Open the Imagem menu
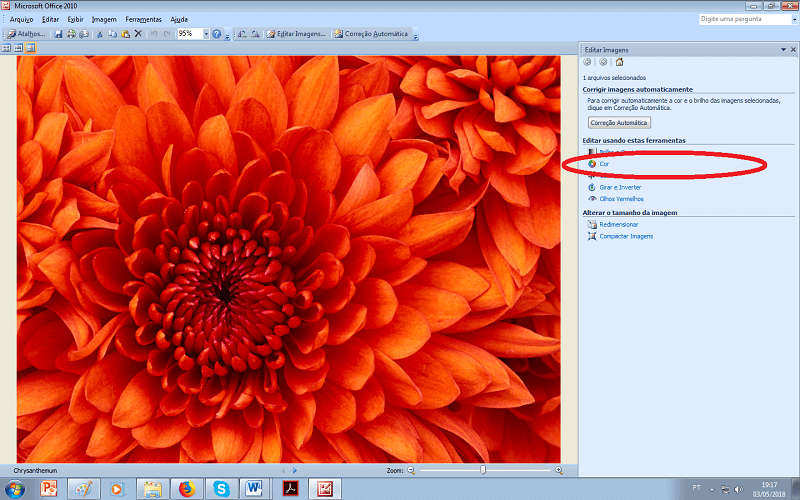 pos(103,19)
